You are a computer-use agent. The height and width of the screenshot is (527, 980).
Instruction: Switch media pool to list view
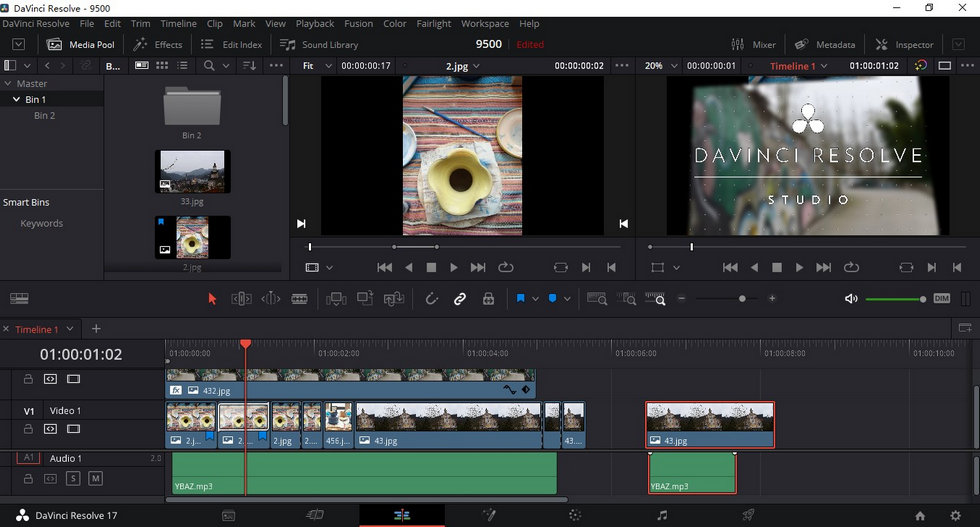pos(182,66)
